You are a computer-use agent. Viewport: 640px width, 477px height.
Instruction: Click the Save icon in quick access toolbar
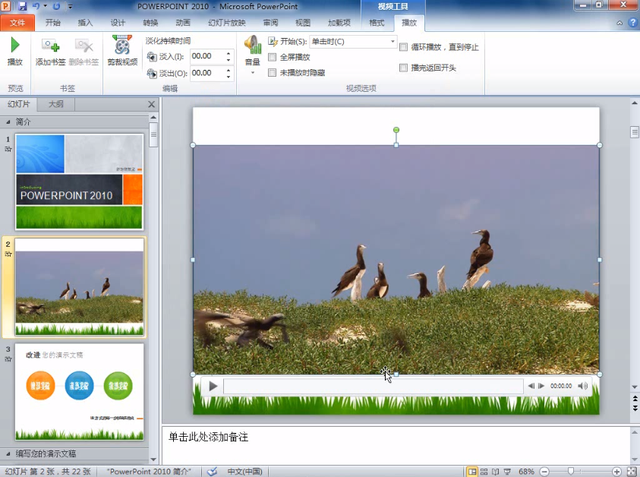point(24,6)
